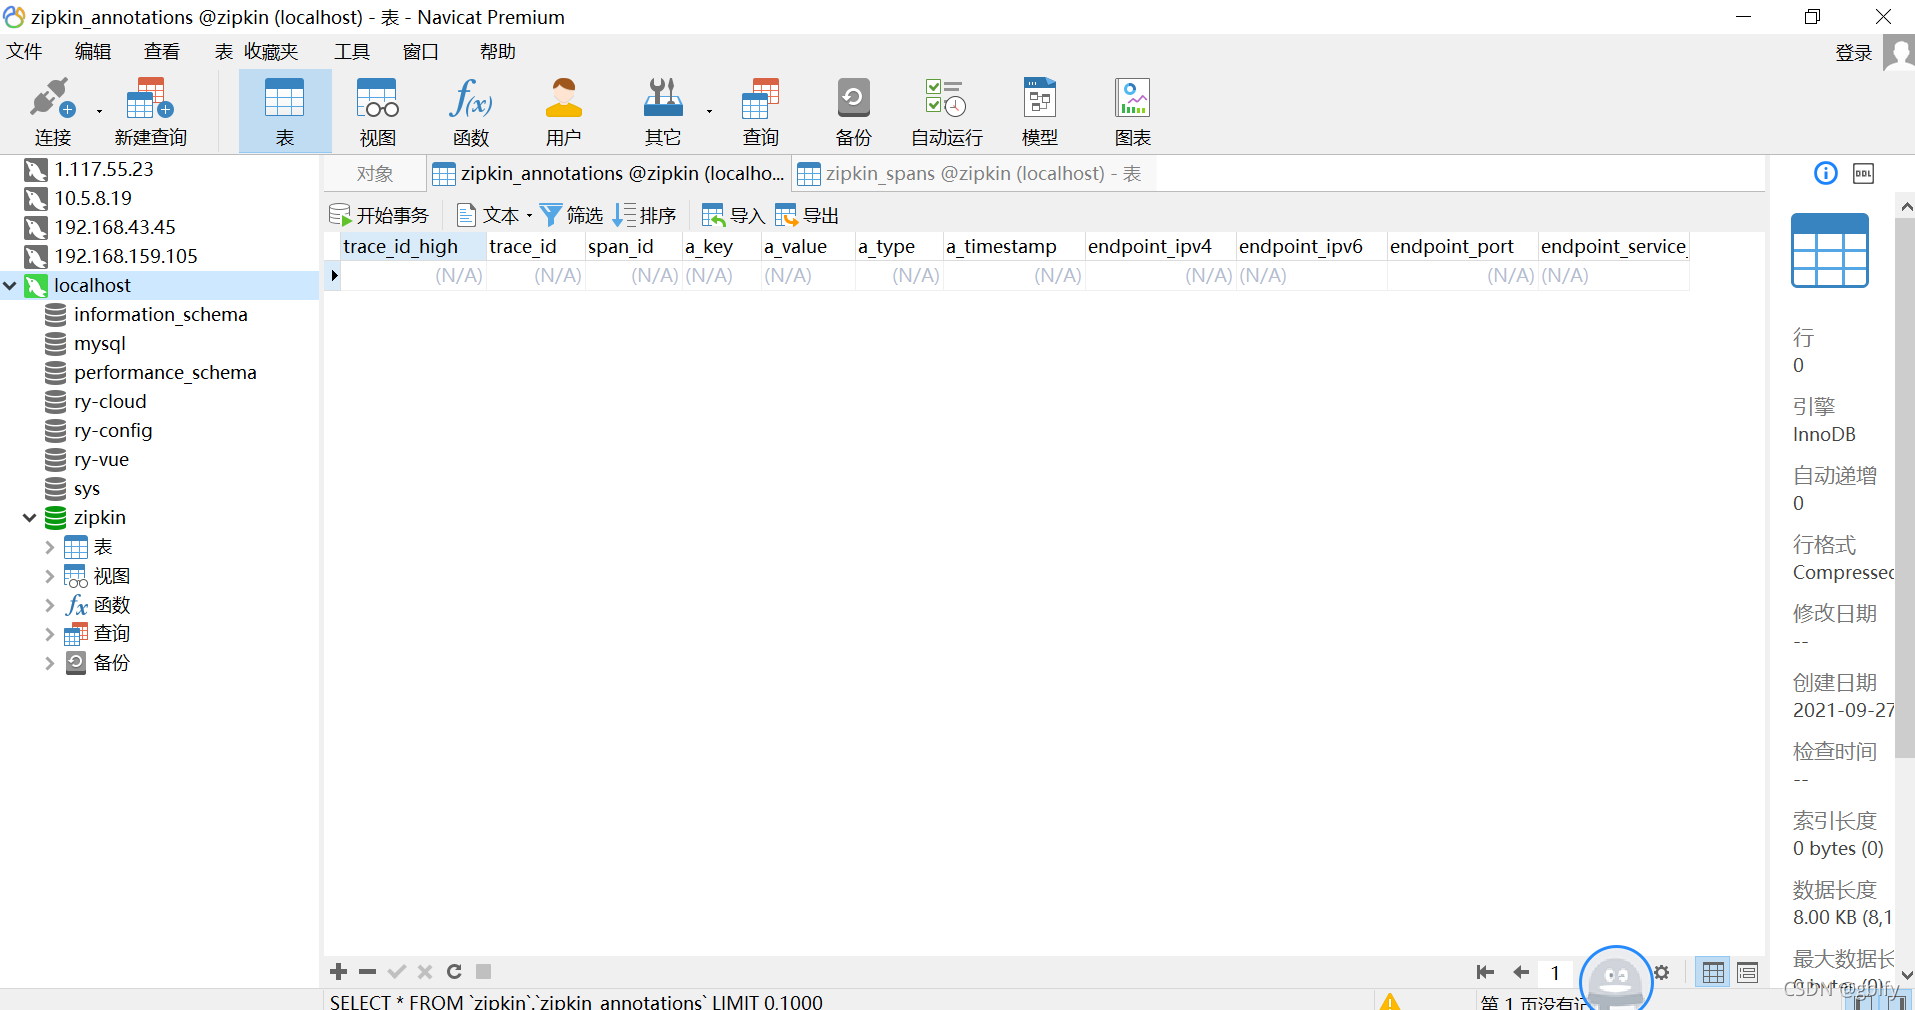Select the Table toolbar icon
The height and width of the screenshot is (1010, 1915).
(x=285, y=111)
